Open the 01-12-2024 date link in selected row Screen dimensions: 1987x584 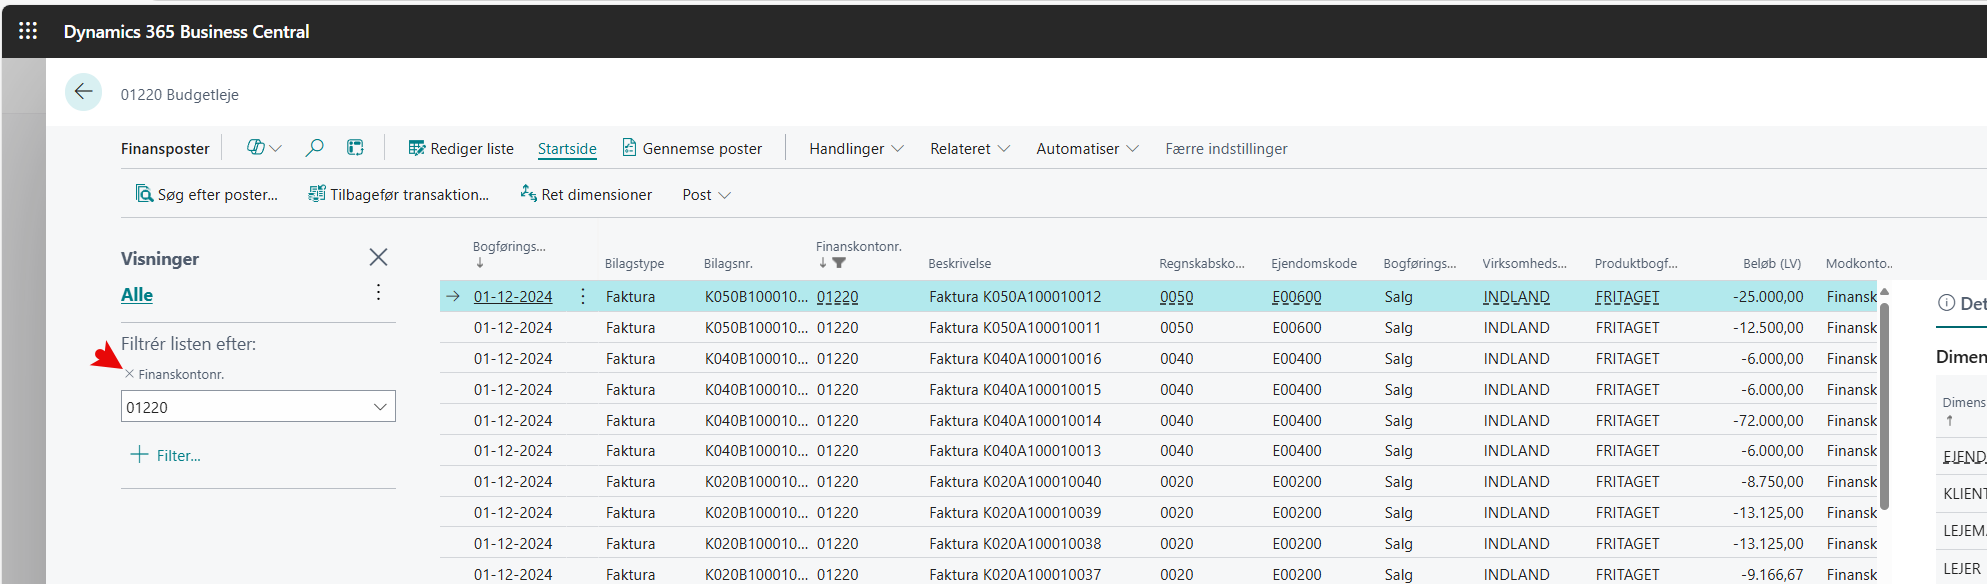click(x=513, y=296)
